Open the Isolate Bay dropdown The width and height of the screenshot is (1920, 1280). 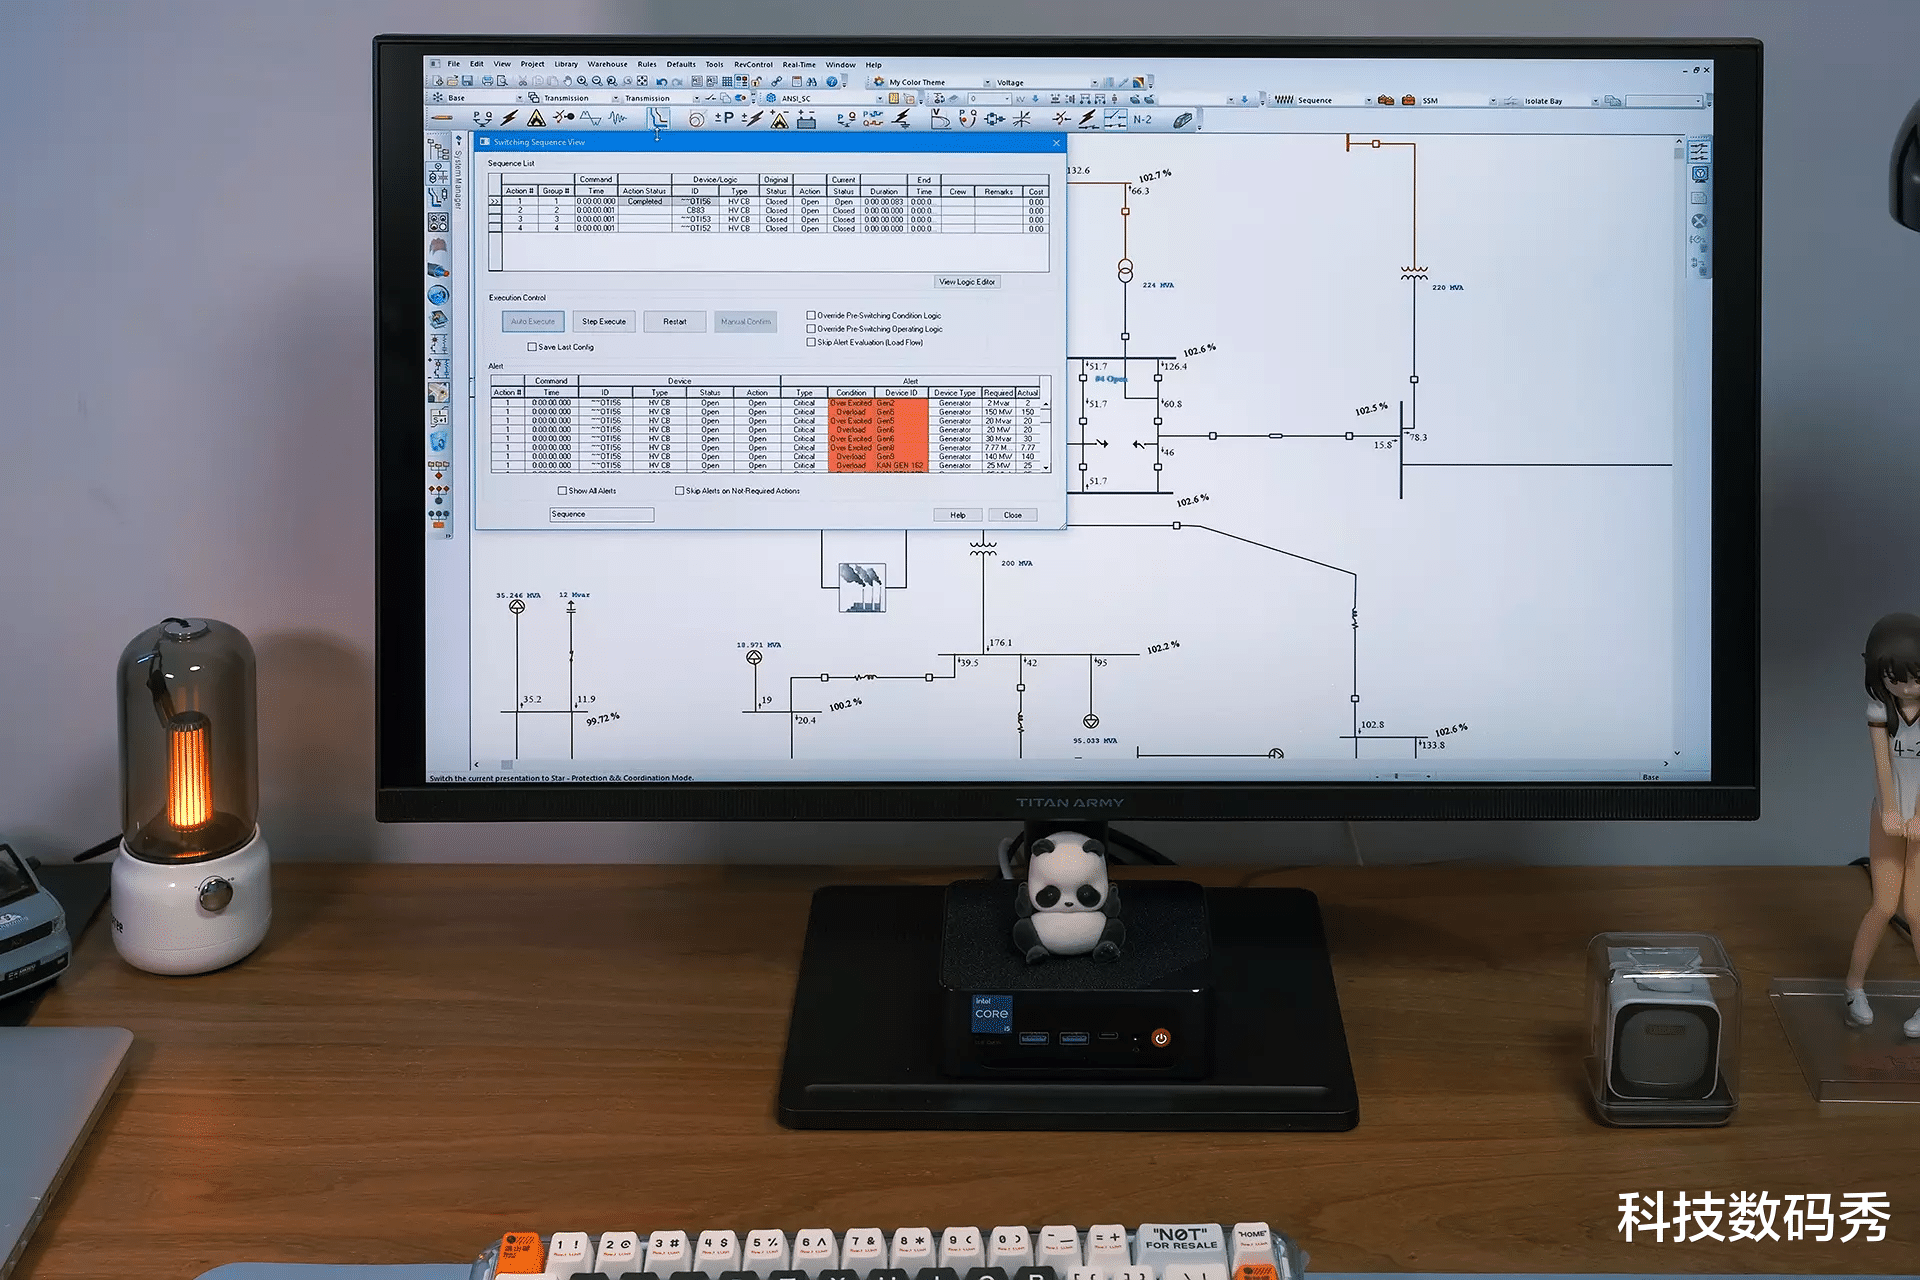click(x=1595, y=101)
